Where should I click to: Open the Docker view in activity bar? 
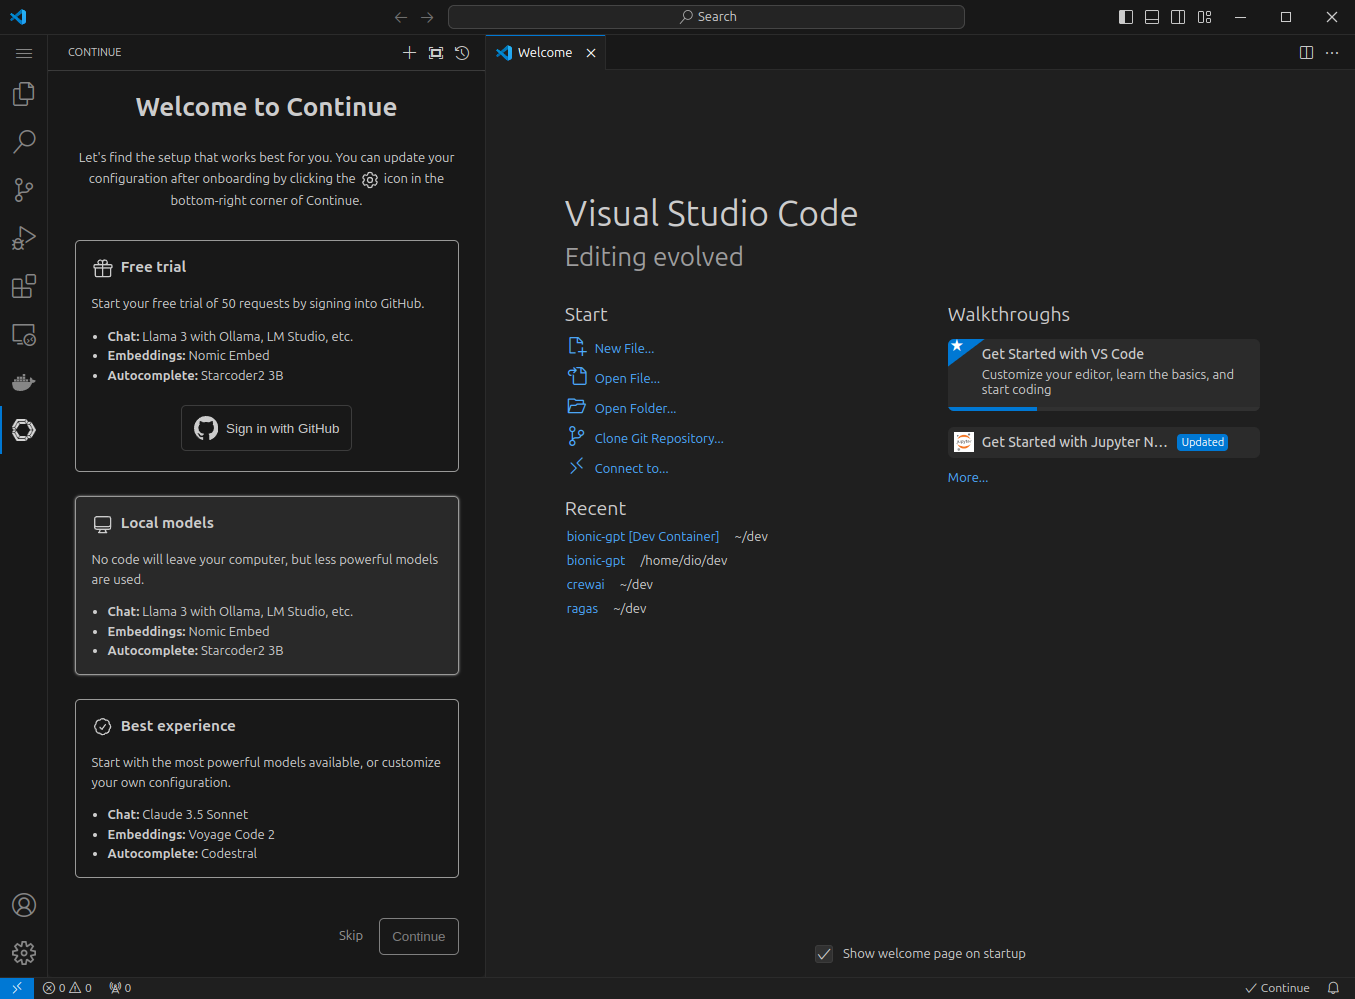tap(23, 382)
